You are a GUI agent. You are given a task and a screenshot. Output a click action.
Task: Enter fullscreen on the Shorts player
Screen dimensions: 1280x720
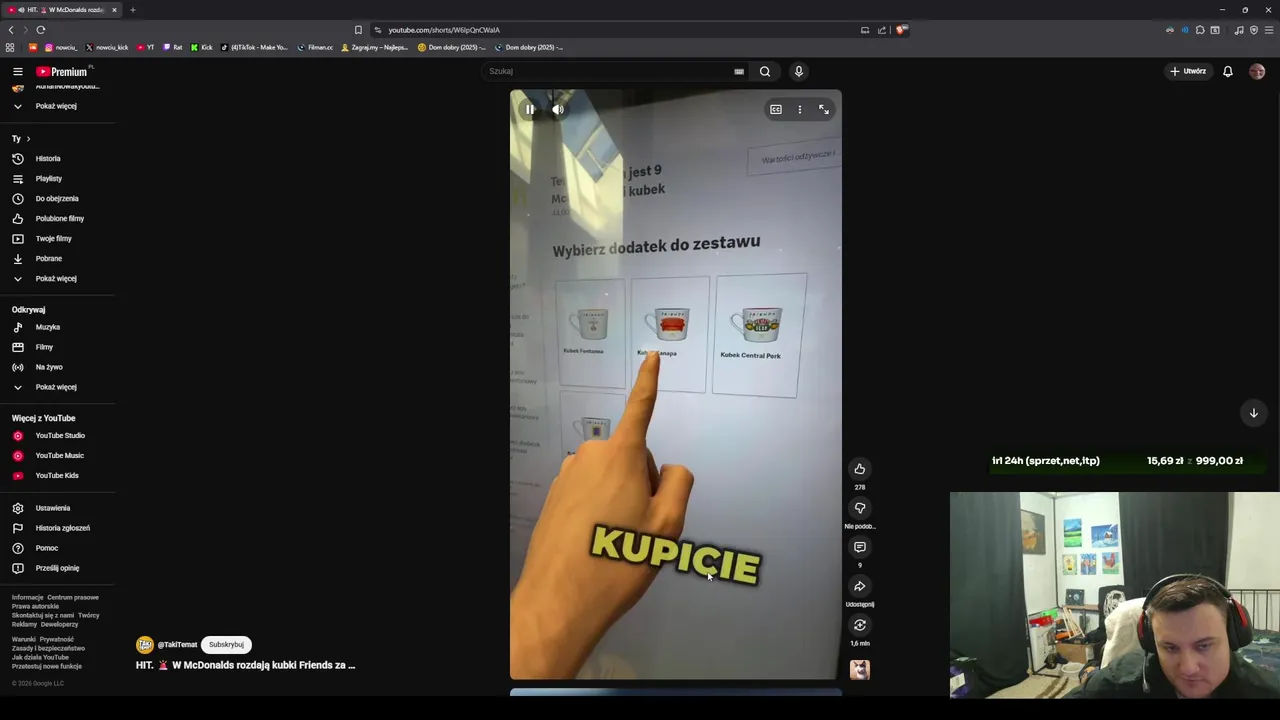tap(824, 109)
